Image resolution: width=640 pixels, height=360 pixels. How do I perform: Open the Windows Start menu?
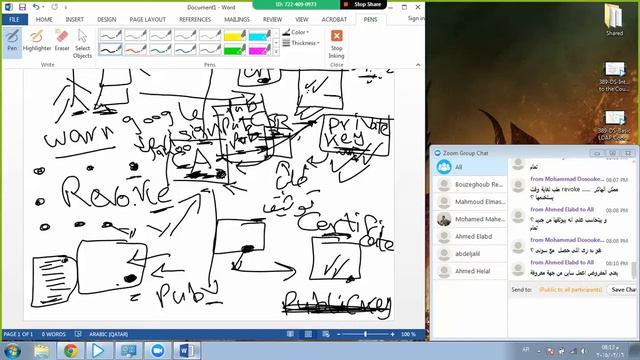pos(12,351)
